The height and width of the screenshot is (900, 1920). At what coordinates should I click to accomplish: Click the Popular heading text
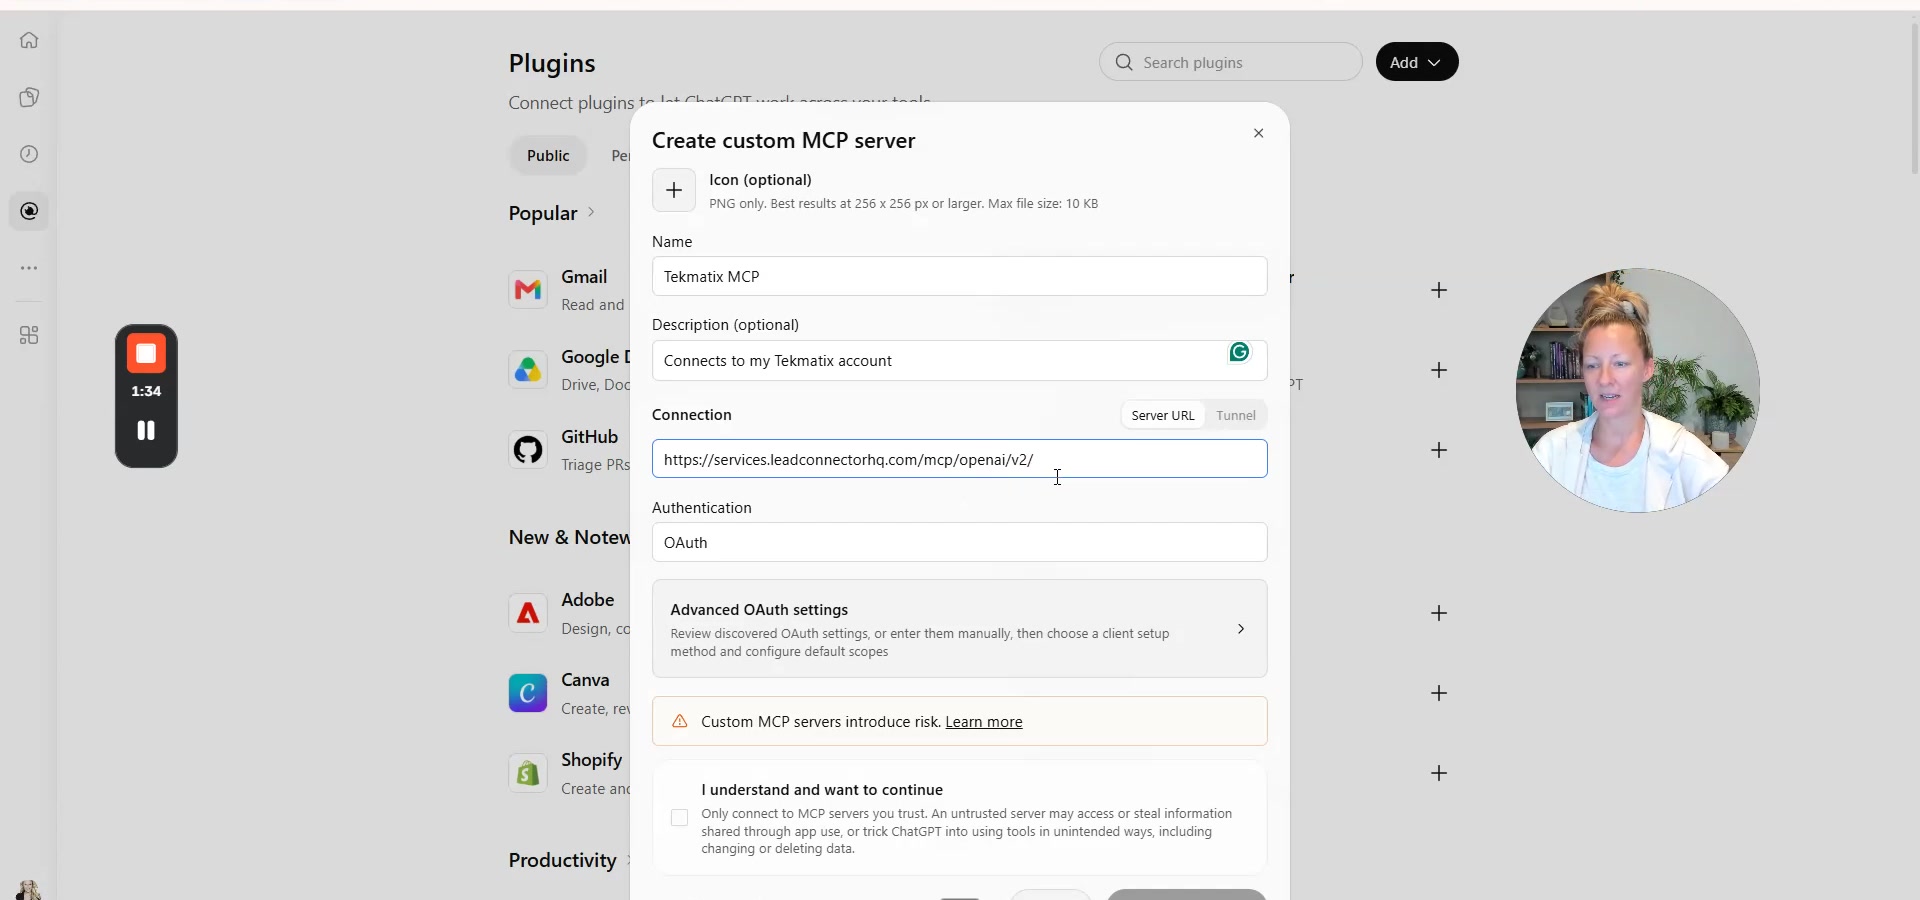(543, 213)
